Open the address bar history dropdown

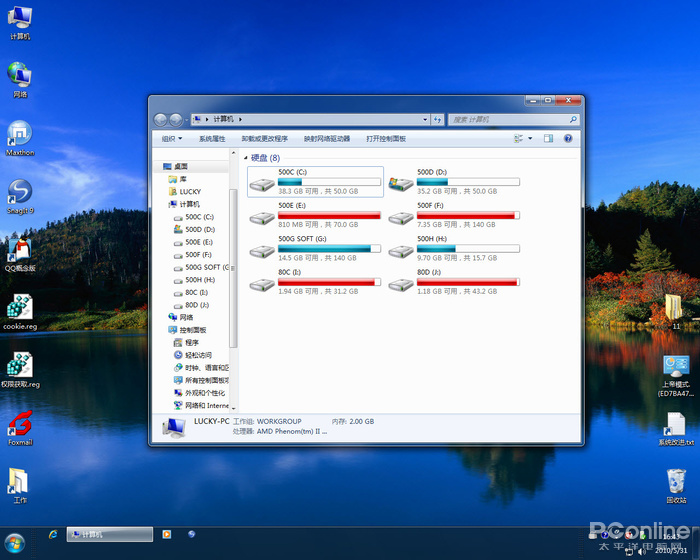(425, 120)
